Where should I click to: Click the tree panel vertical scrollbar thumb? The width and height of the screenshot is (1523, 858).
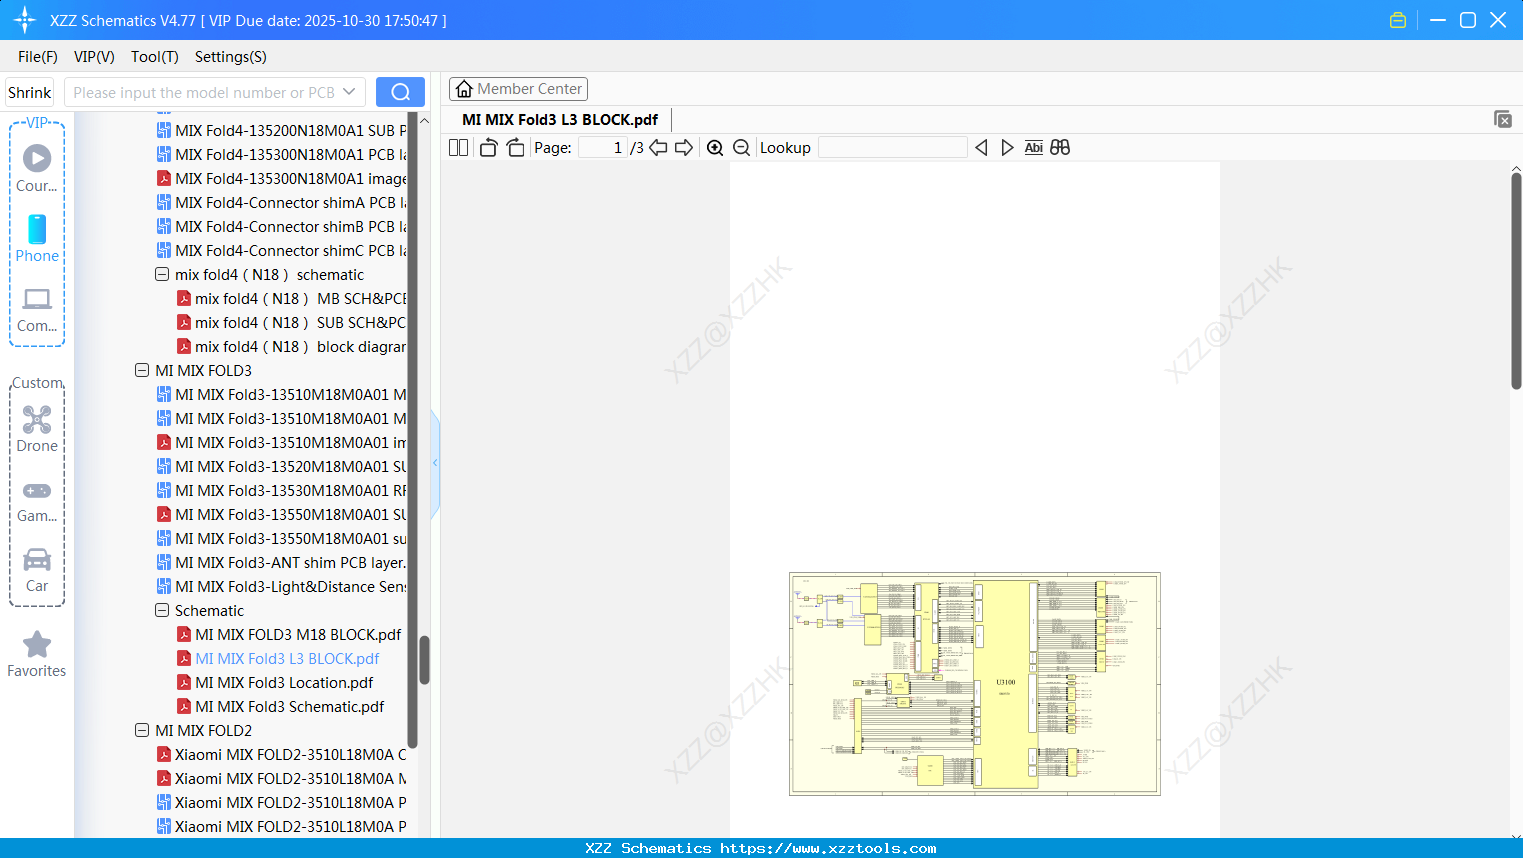tap(424, 660)
